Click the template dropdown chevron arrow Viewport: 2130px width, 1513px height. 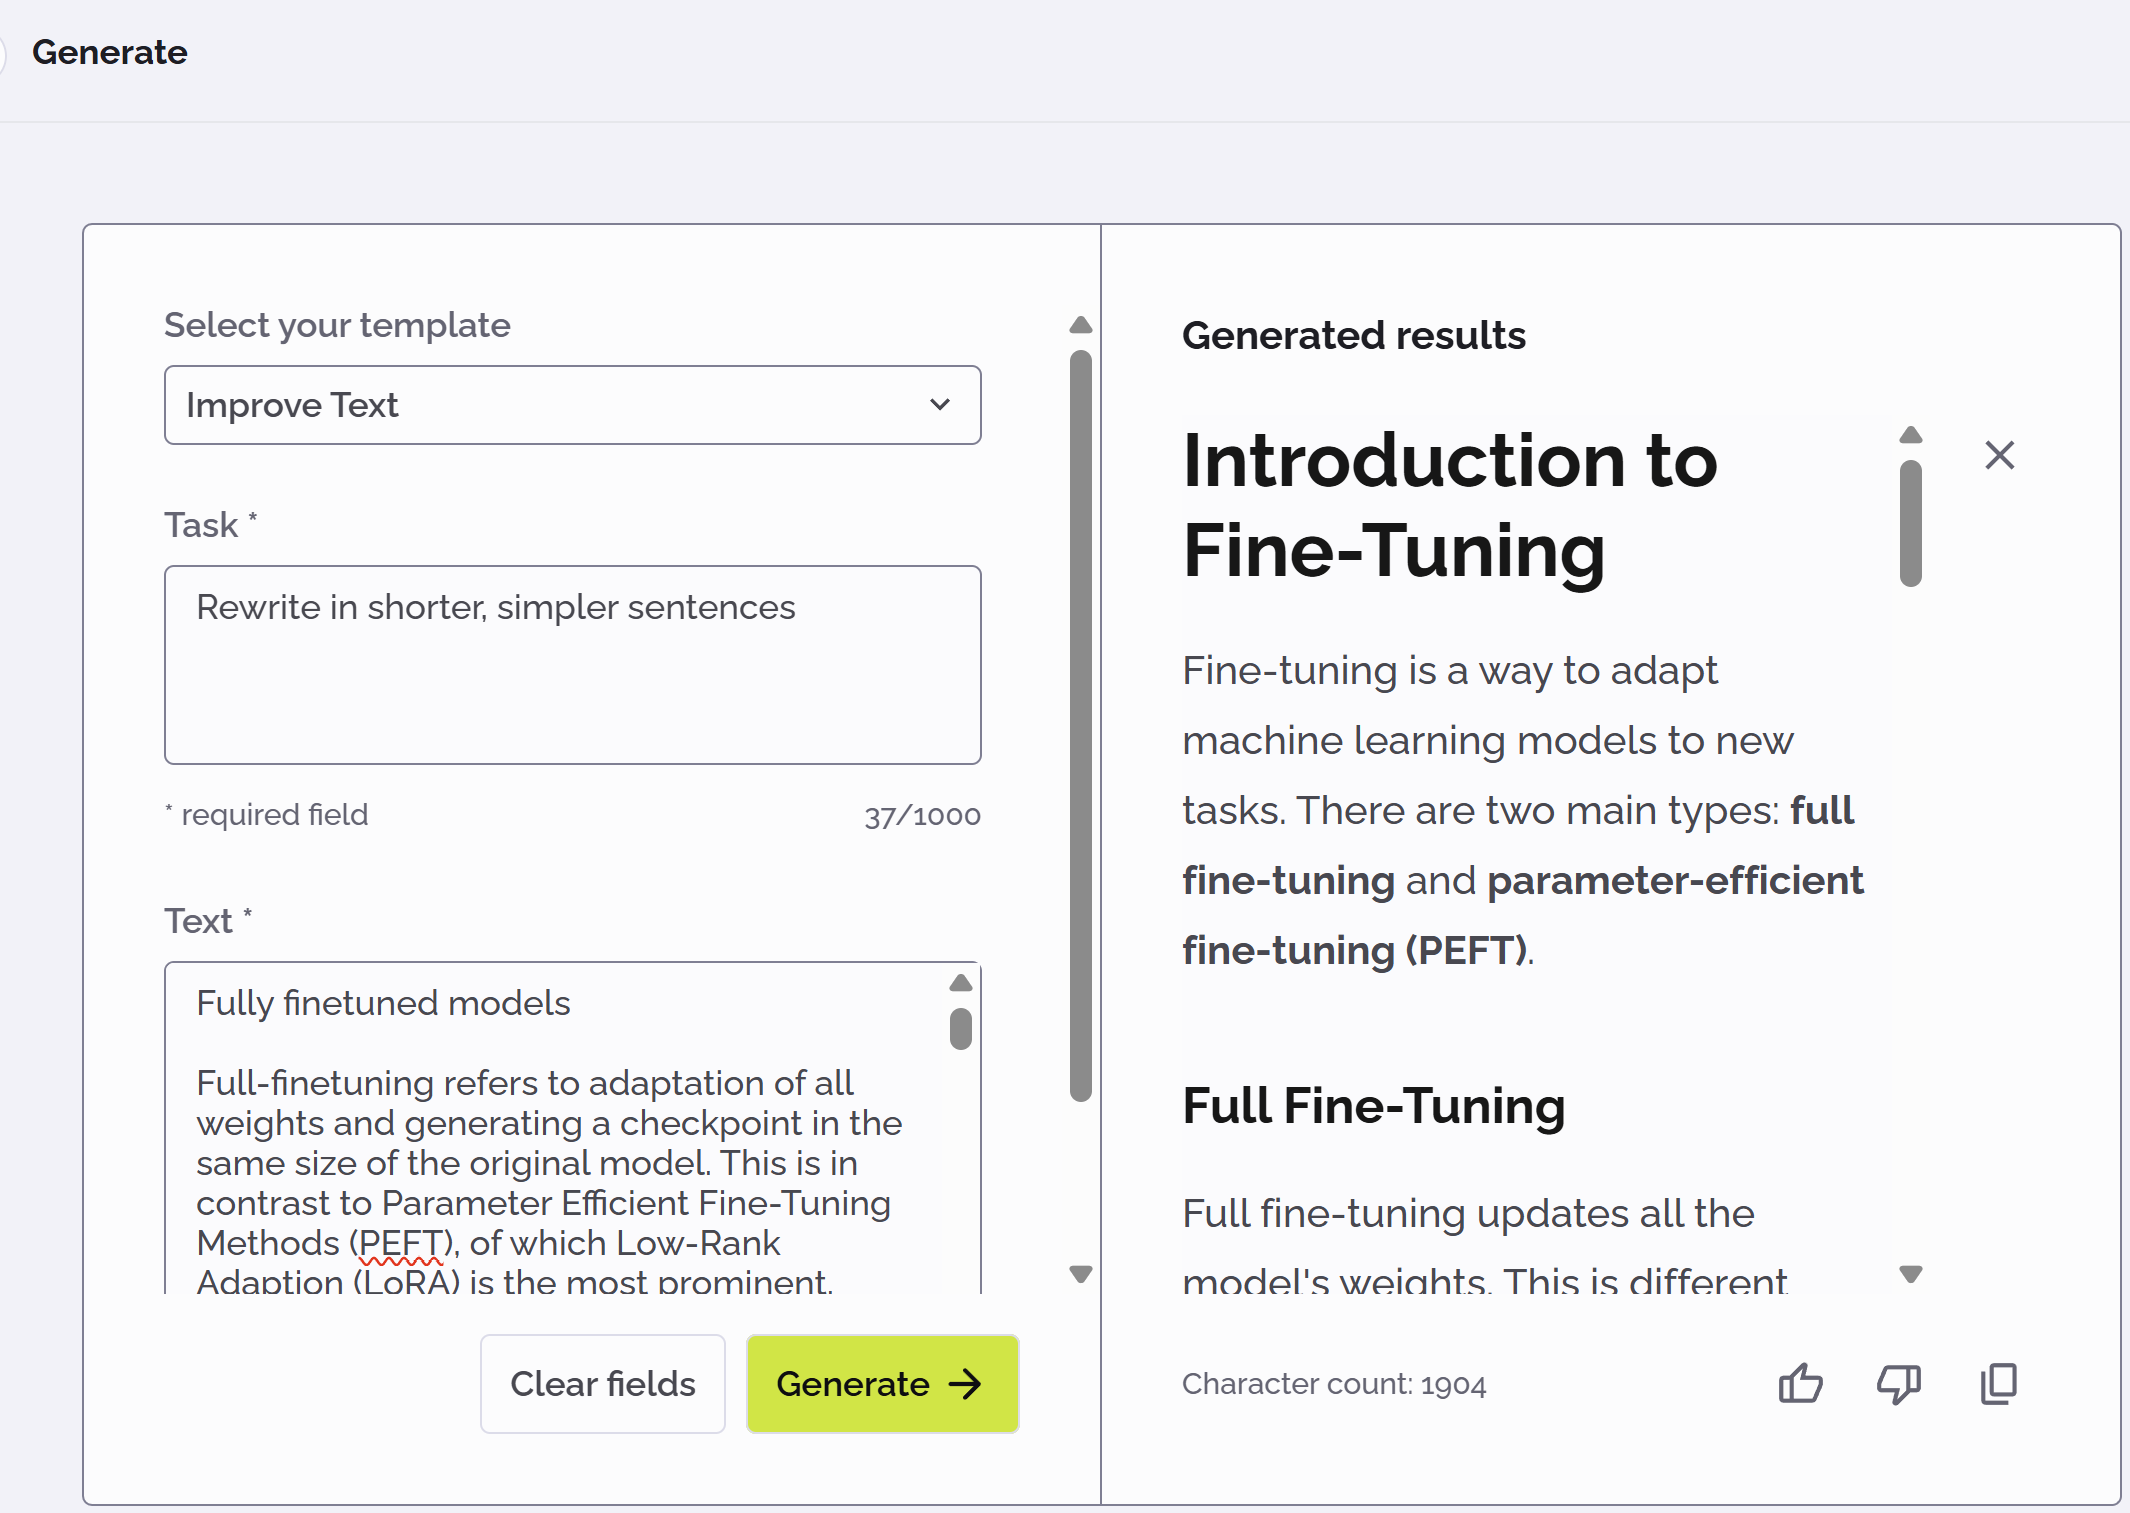[939, 405]
